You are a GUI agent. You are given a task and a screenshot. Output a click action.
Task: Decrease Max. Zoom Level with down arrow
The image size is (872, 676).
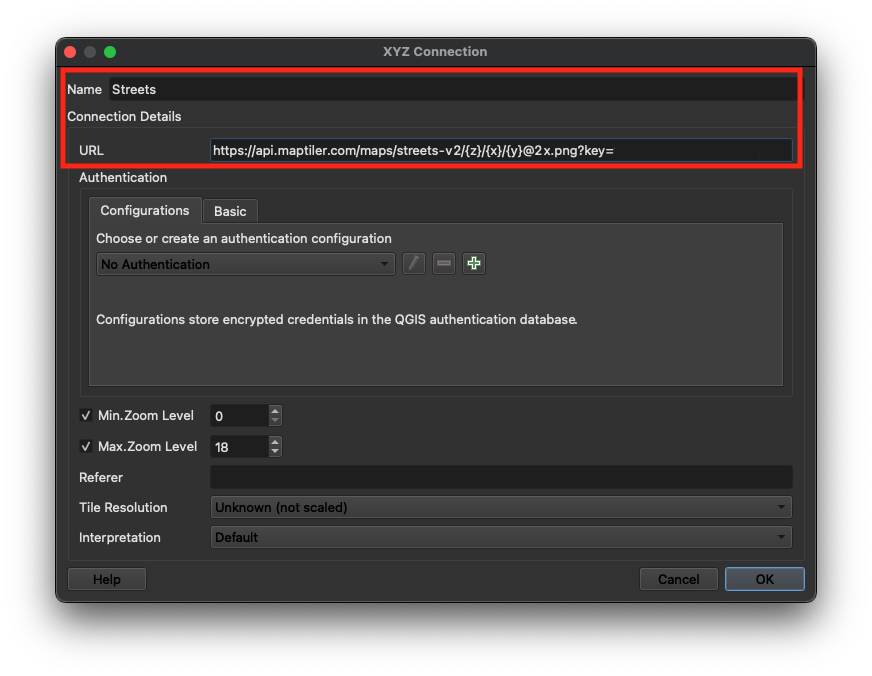(275, 452)
